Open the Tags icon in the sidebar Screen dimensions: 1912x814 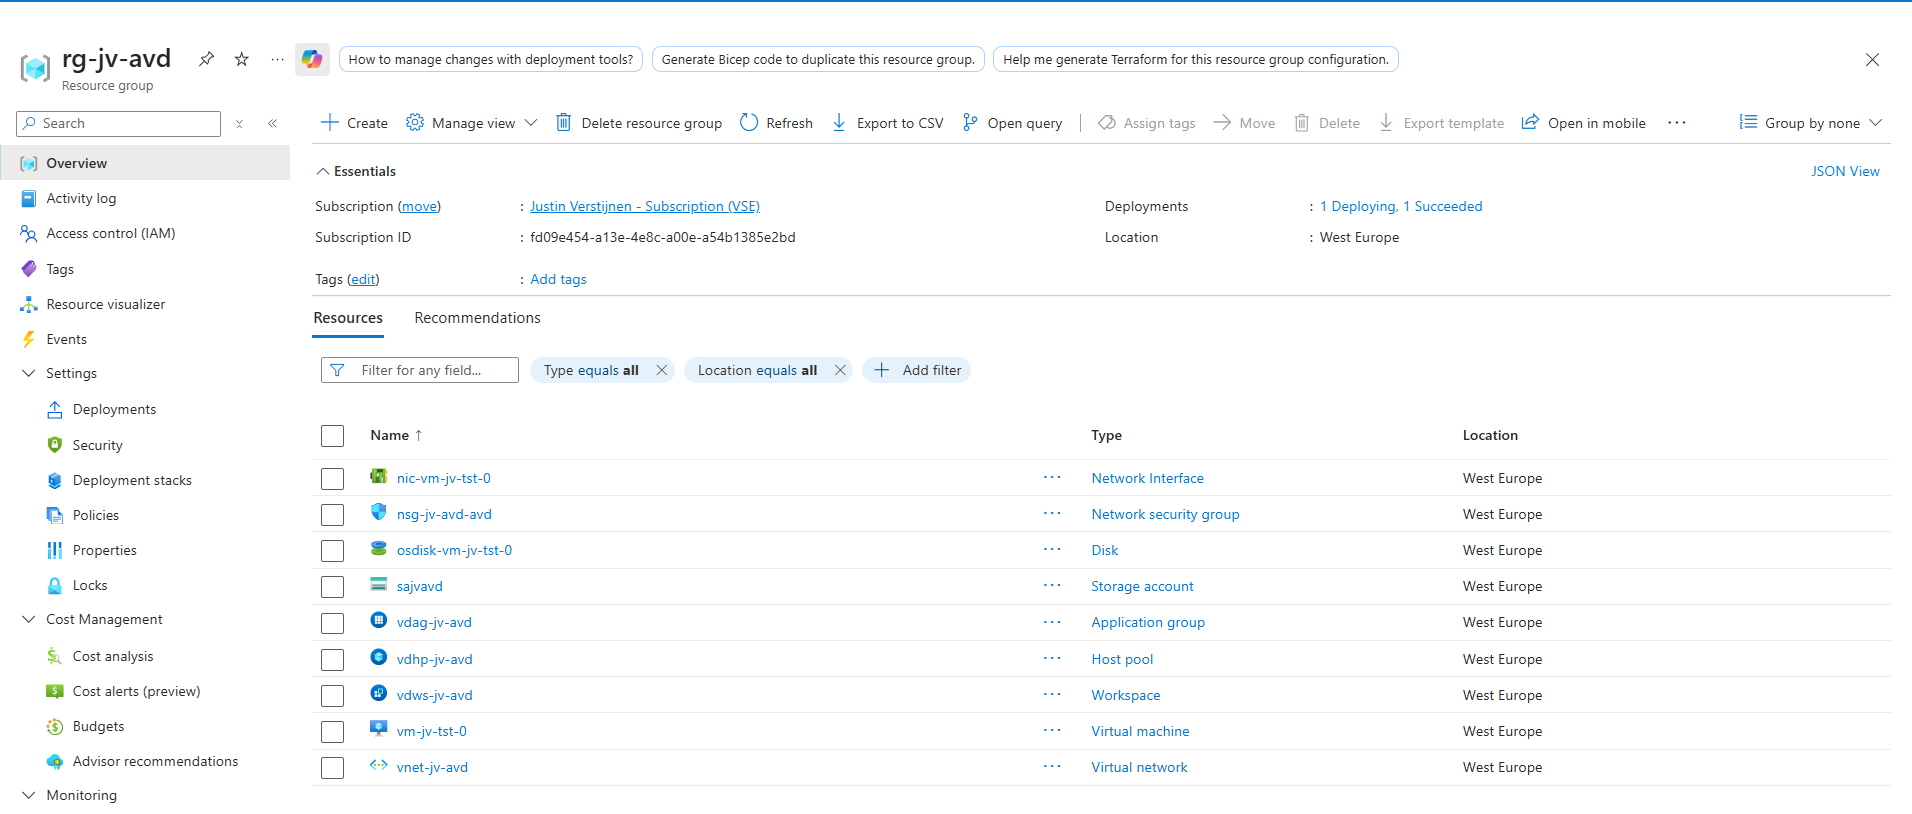29,269
